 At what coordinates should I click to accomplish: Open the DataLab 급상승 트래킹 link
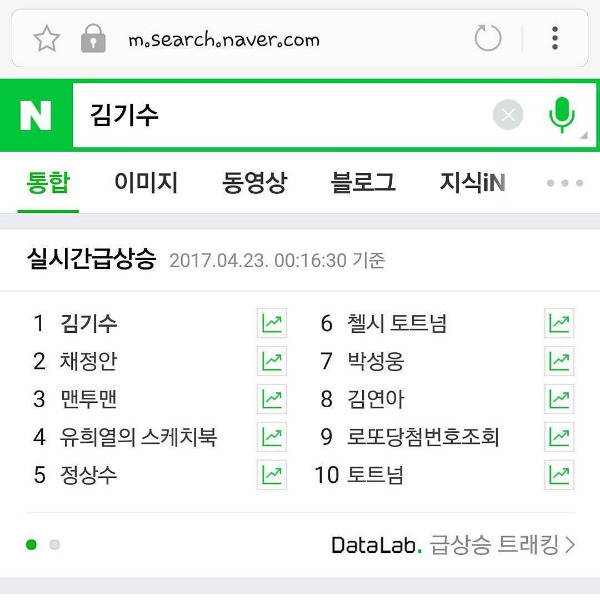pos(453,545)
